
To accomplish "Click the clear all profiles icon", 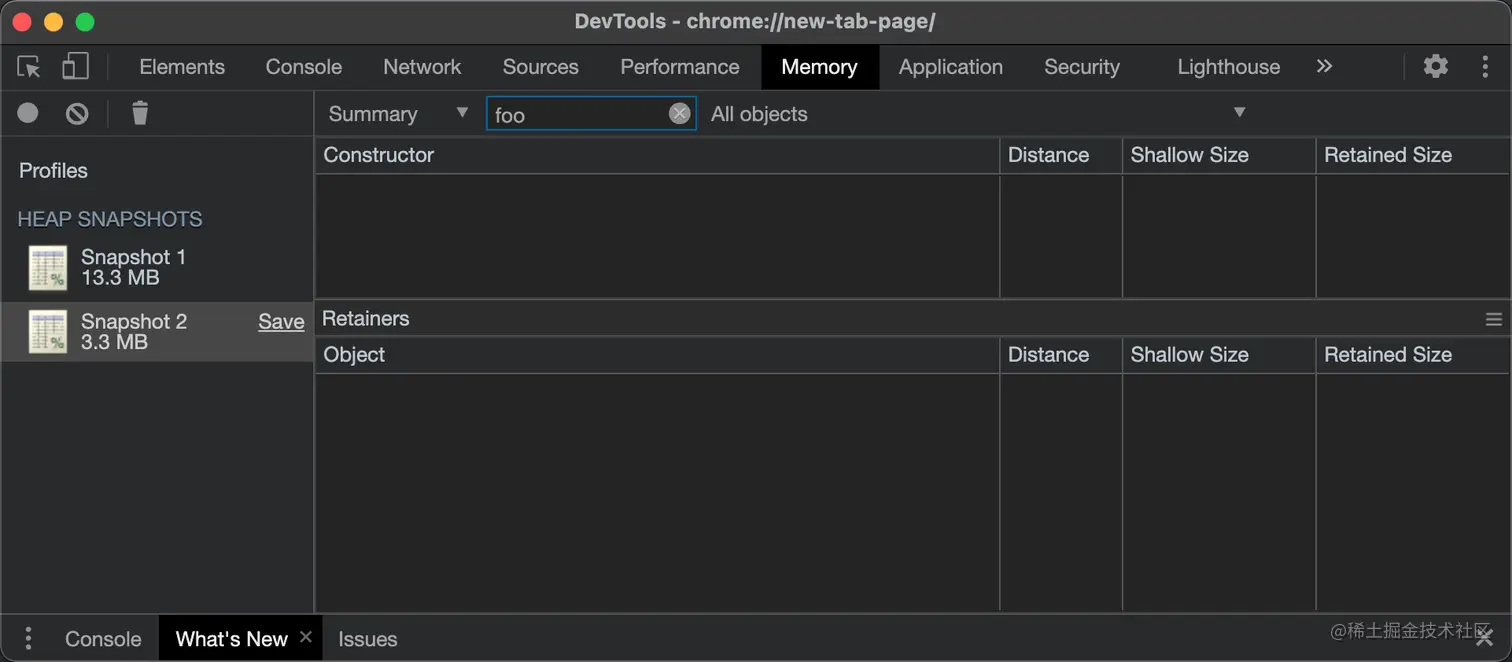I will coord(77,114).
